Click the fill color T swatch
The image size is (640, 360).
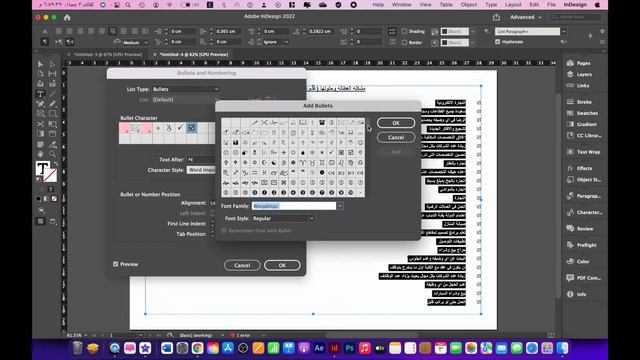pyautogui.click(x=42, y=168)
